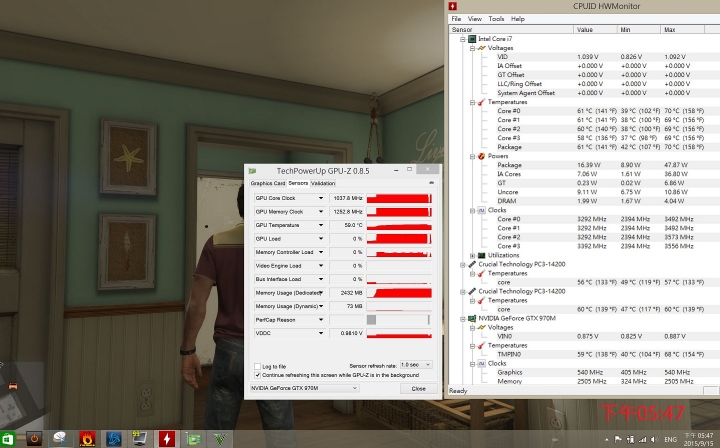This screenshot has height=448, width=720.
Task: Open the orange power icon taskbar app
Action: click(34, 439)
